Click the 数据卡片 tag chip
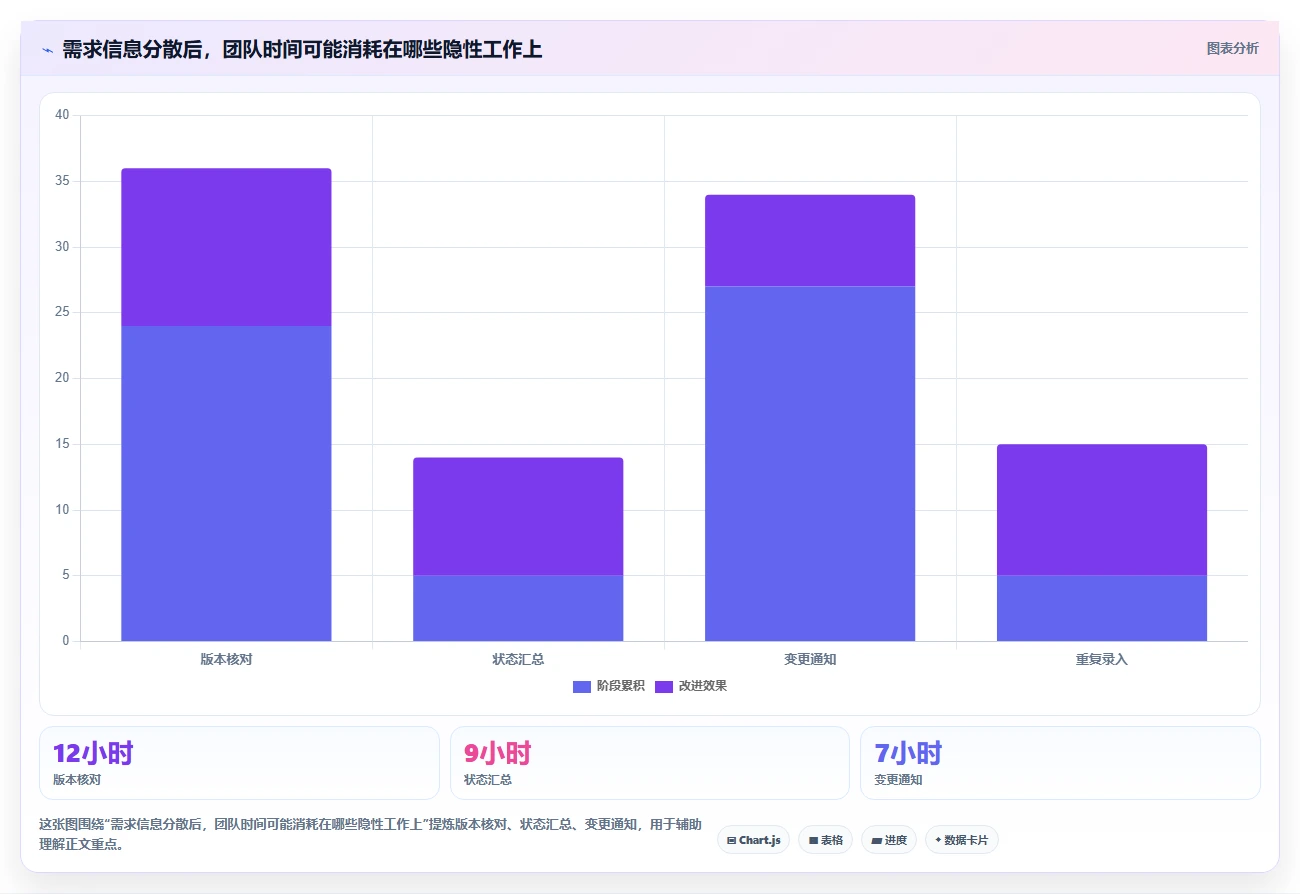The image size is (1300, 894). 961,840
